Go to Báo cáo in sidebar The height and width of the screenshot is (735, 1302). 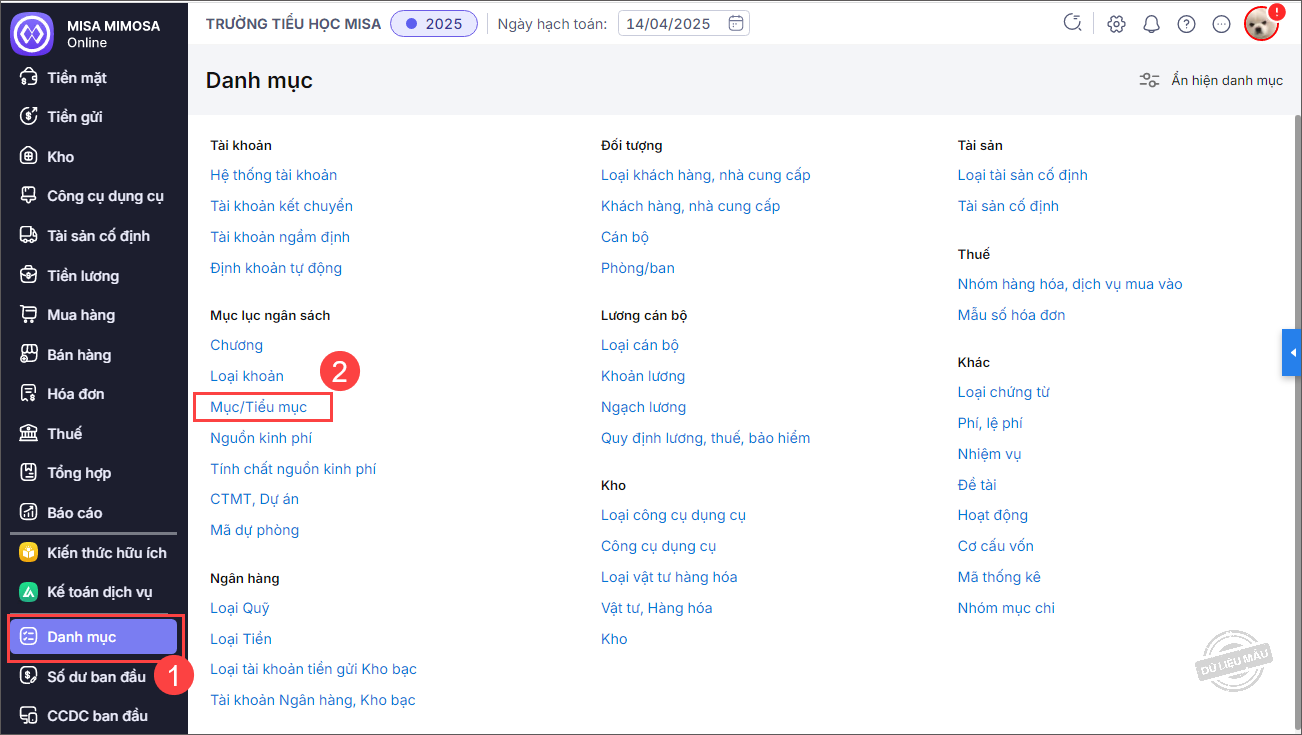click(x=75, y=513)
